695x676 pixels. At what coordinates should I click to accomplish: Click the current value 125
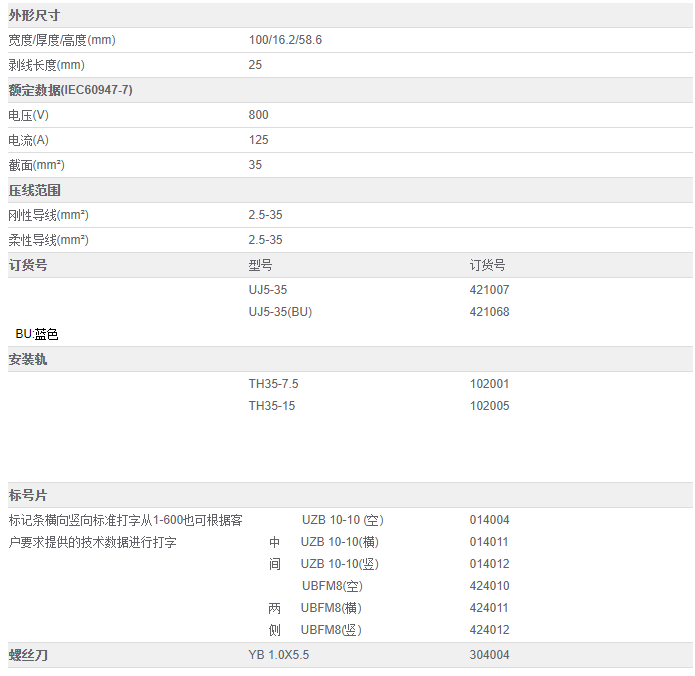(258, 140)
